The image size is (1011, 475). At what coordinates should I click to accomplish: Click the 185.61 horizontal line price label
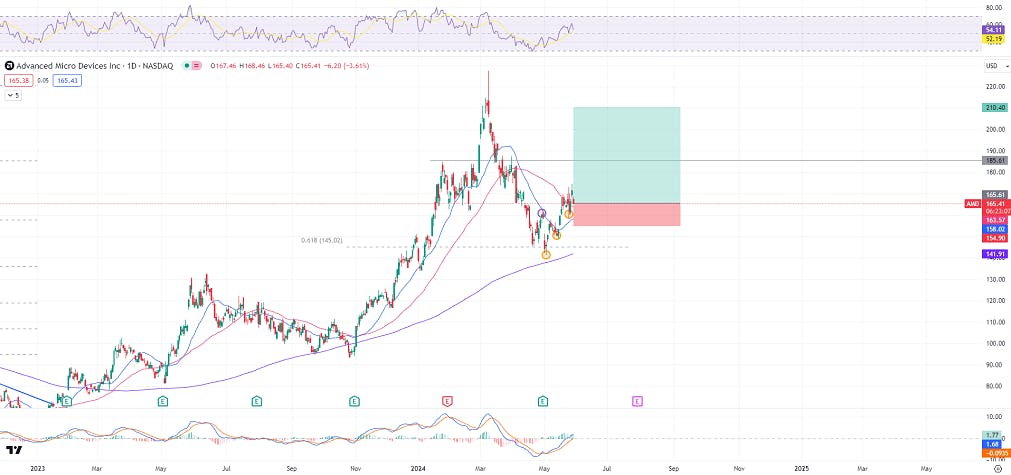(x=994, y=160)
